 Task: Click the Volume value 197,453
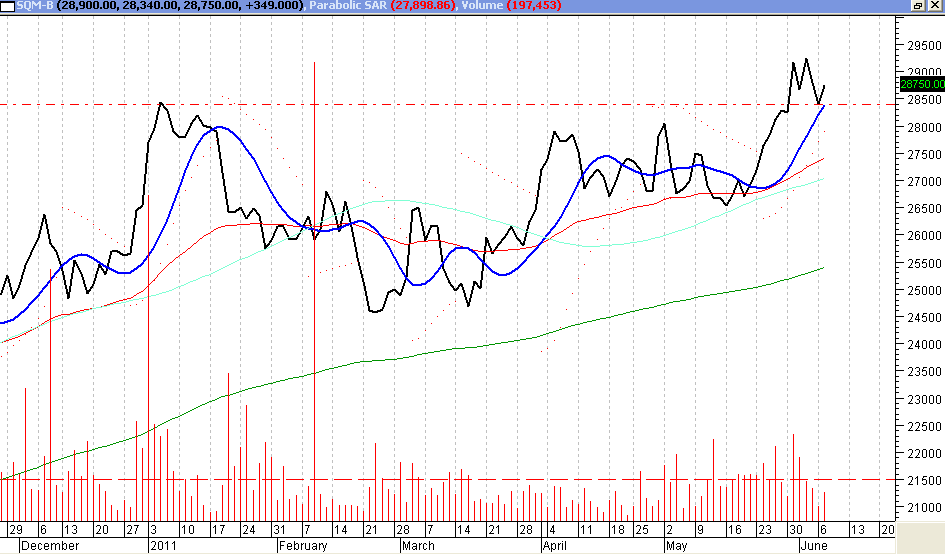click(533, 5)
